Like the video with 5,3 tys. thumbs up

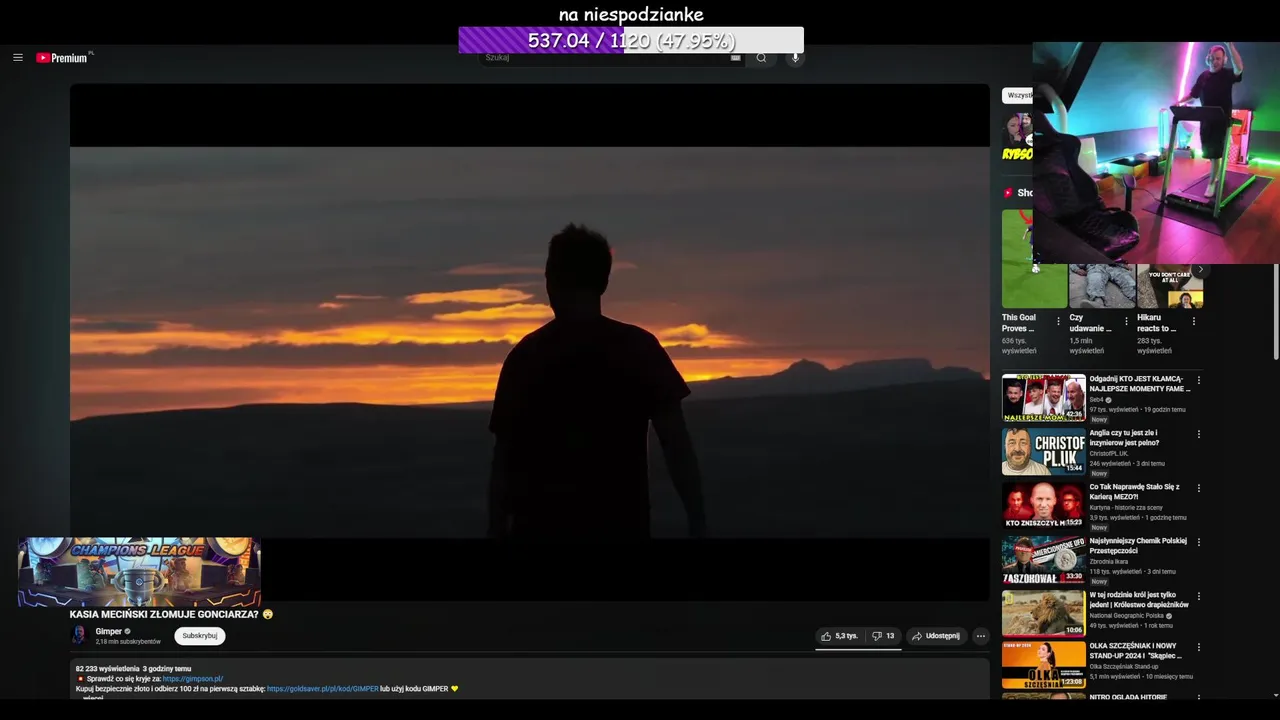839,636
